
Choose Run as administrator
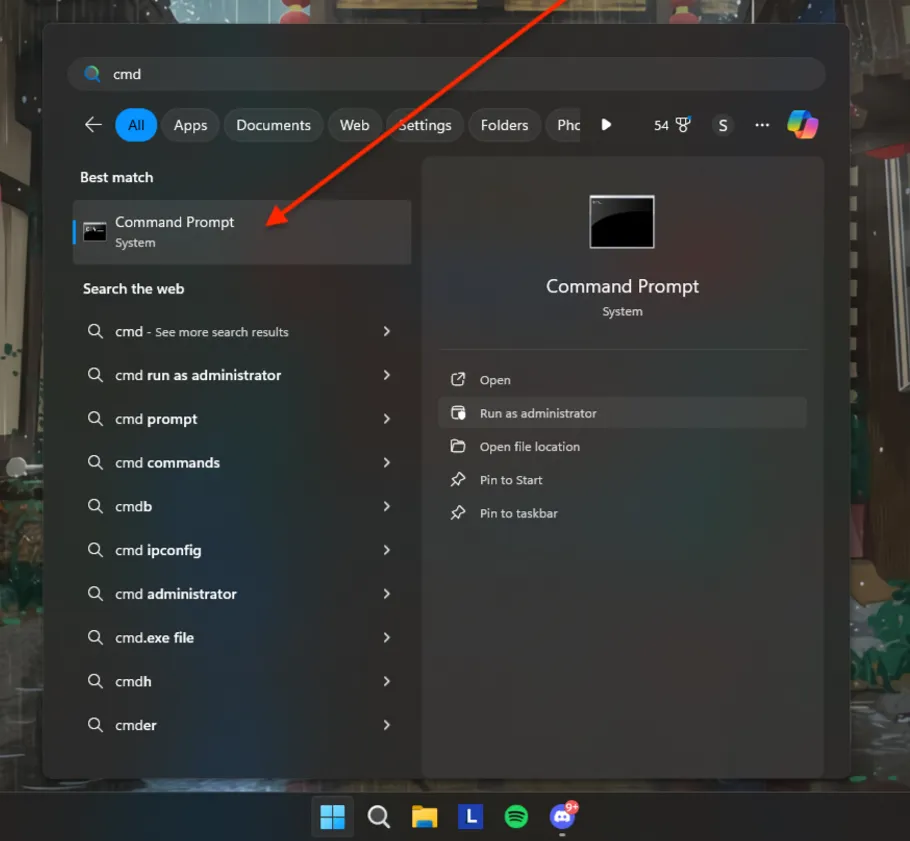pyautogui.click(x=622, y=413)
